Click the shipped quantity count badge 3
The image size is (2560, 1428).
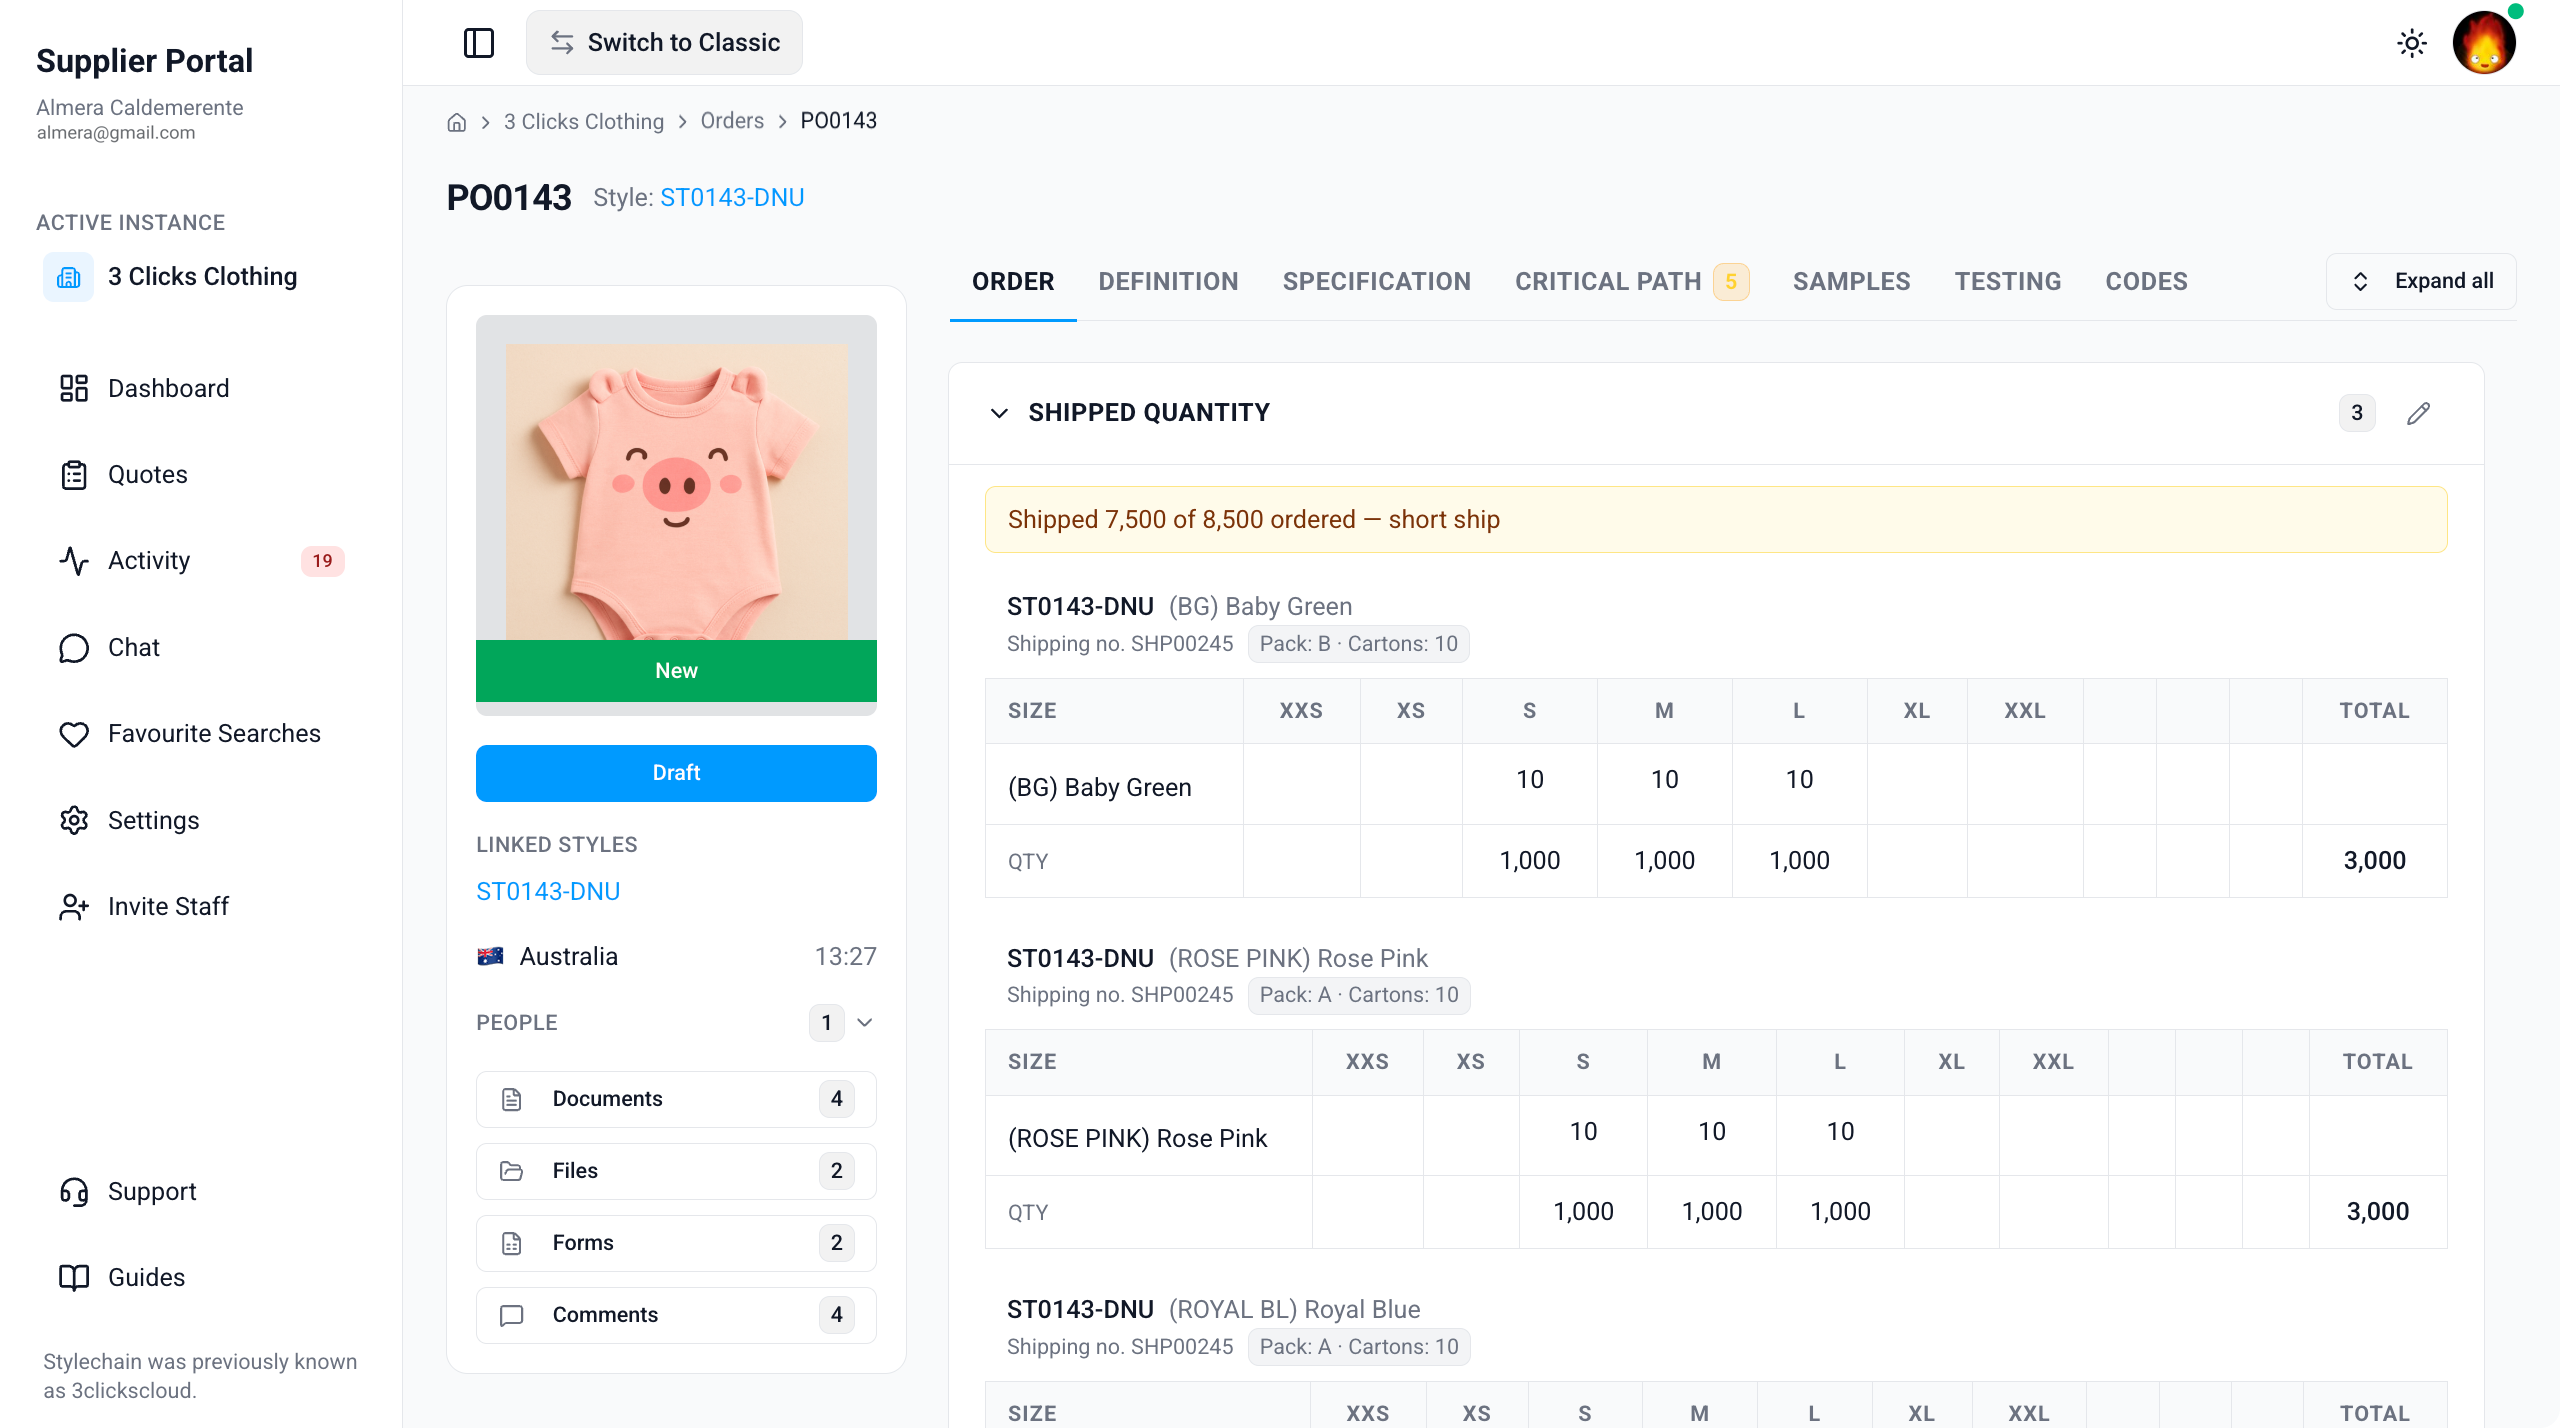point(2357,413)
